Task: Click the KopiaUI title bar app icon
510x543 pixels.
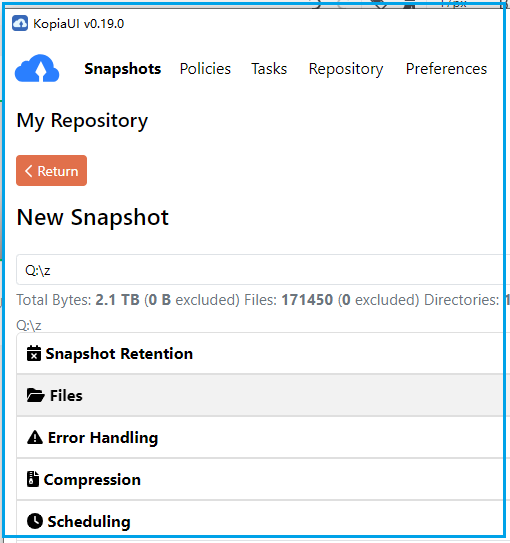Action: 20,24
